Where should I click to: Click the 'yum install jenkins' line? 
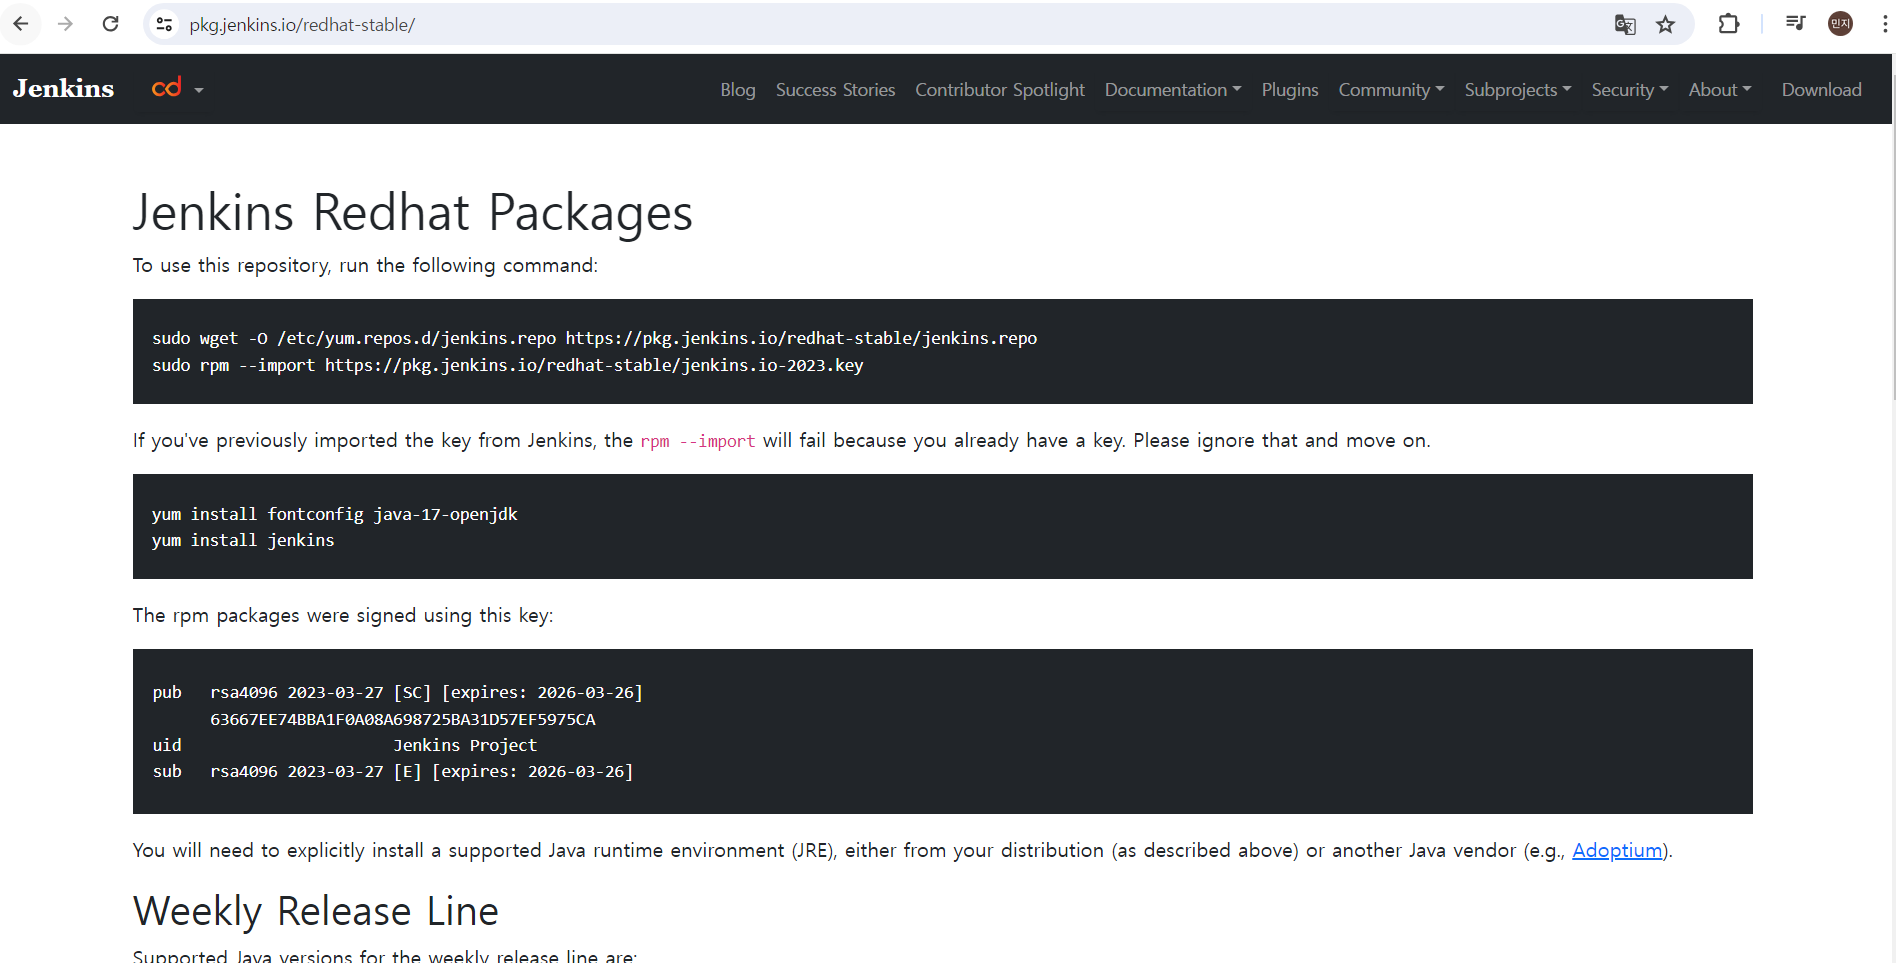pos(243,540)
